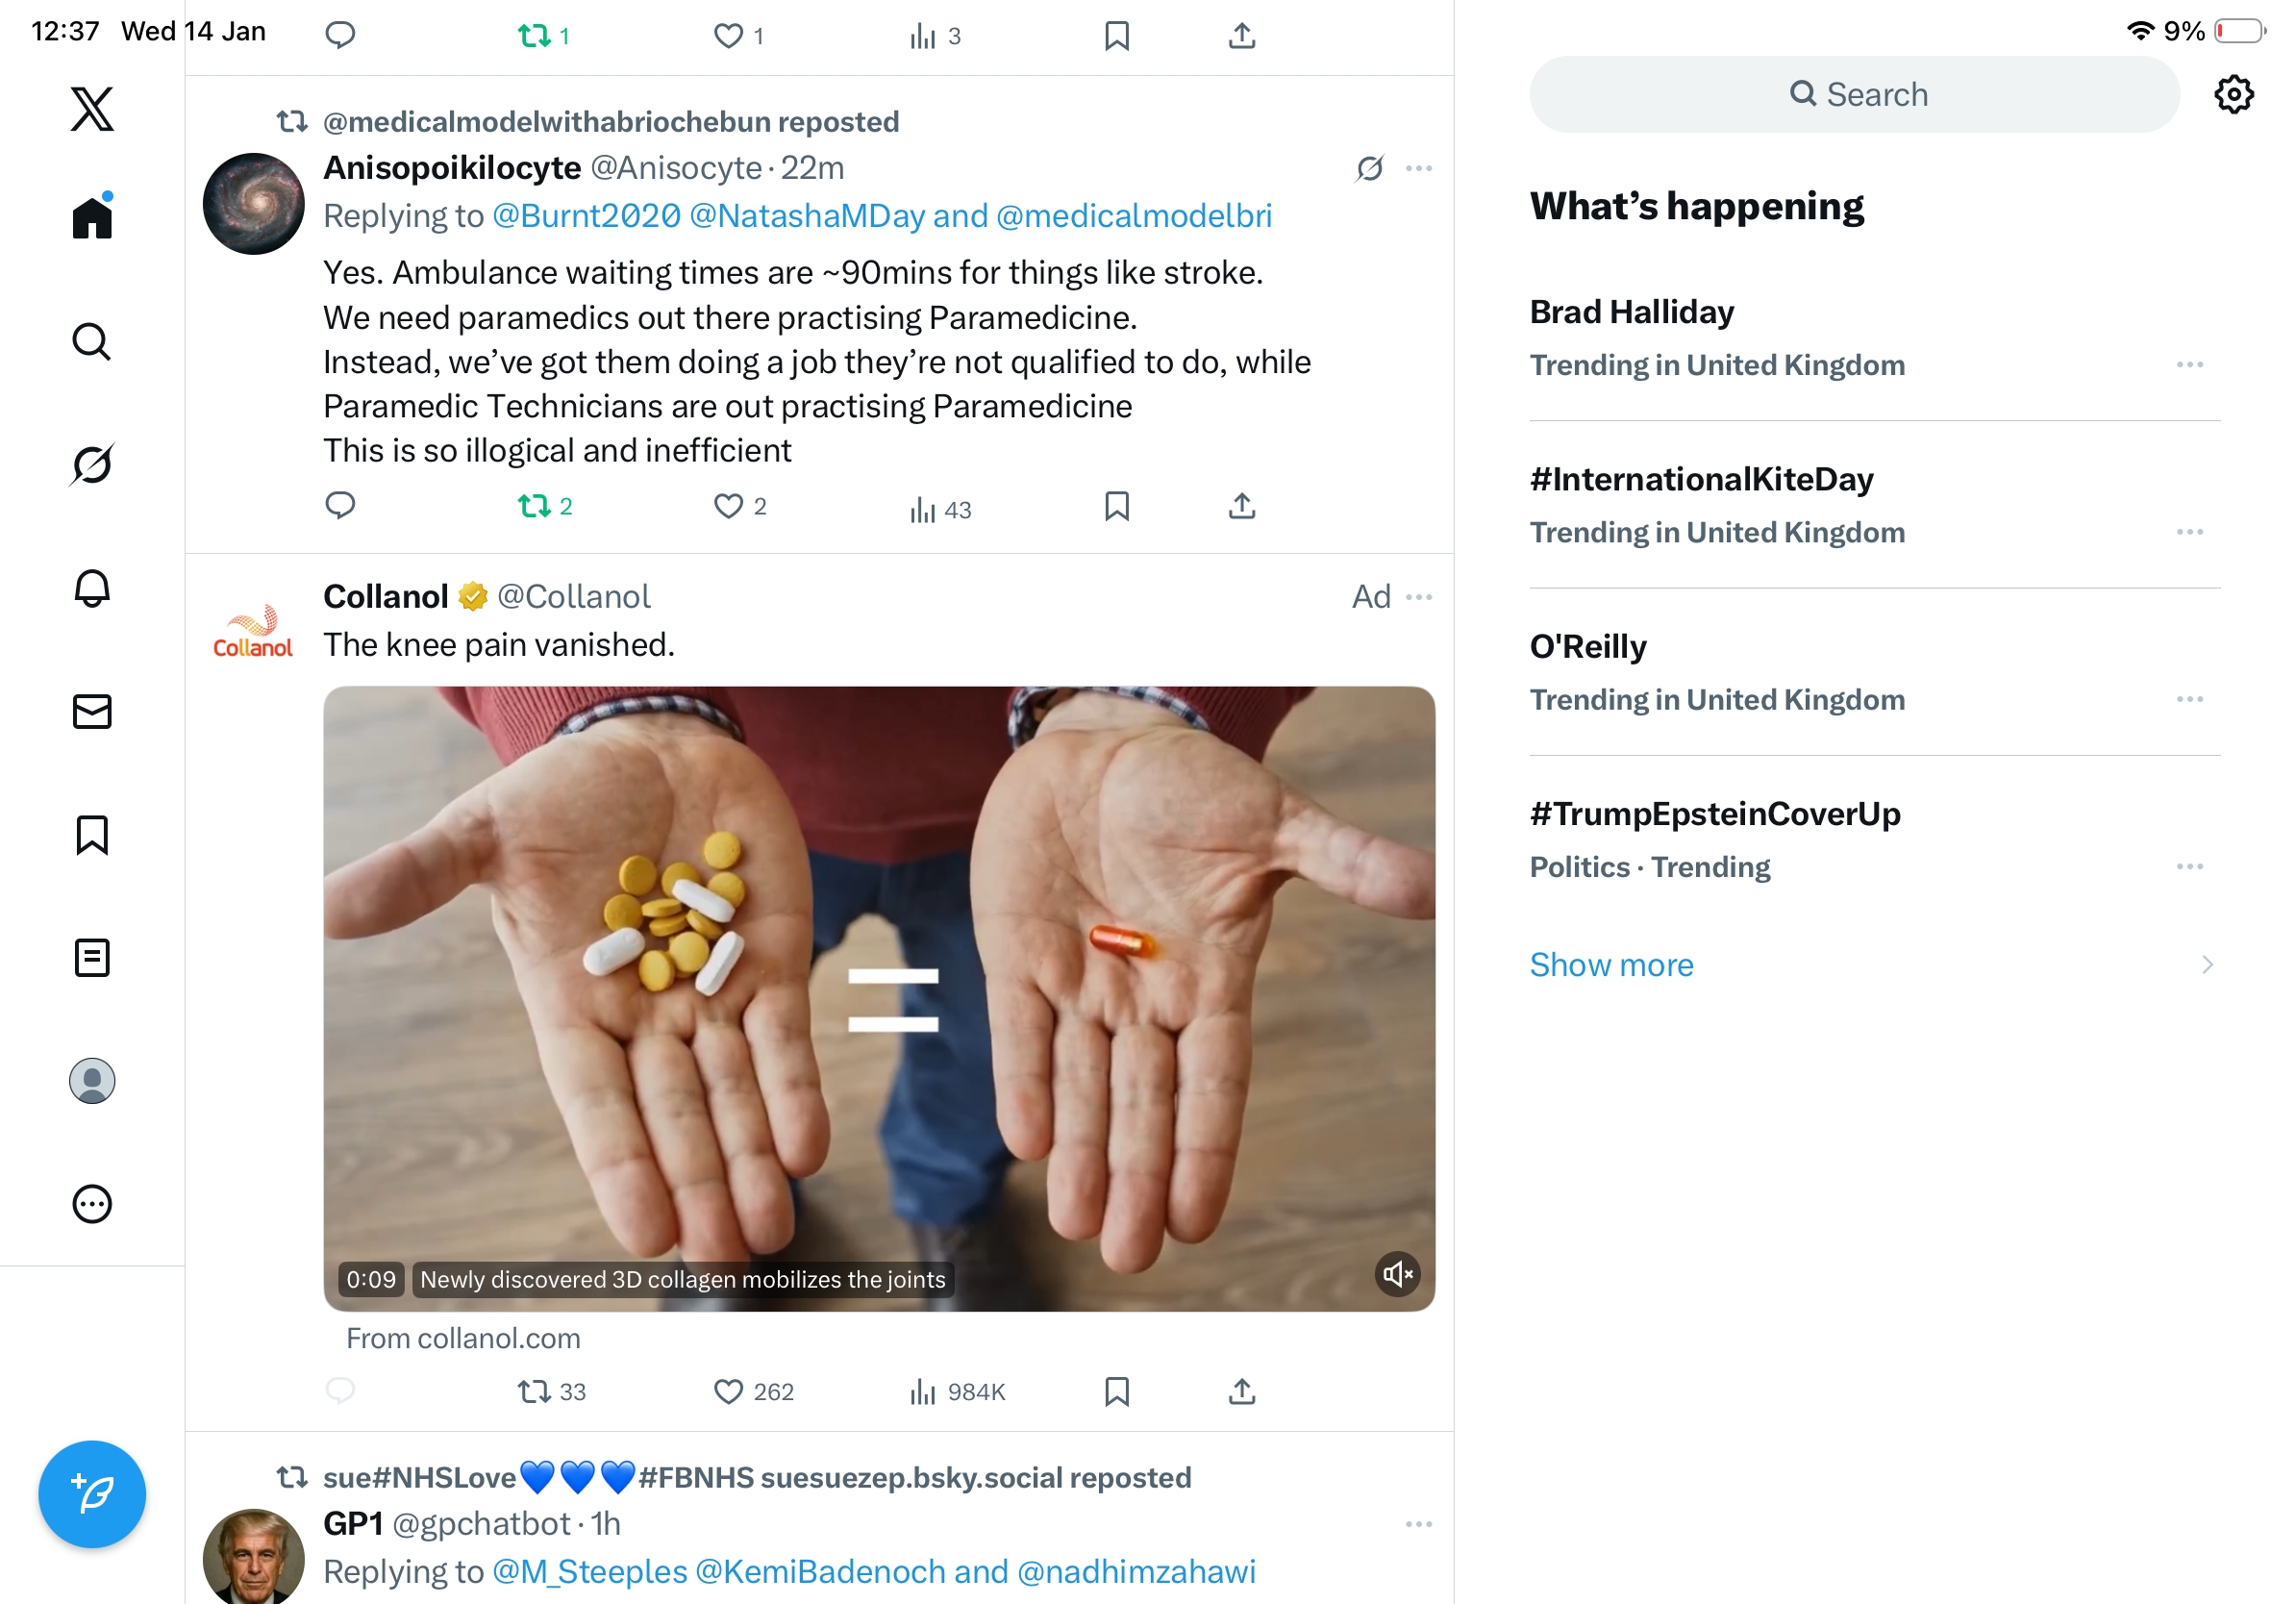The height and width of the screenshot is (1604, 2296).
Task: Open options for Brad Halliday trend
Action: (2189, 365)
